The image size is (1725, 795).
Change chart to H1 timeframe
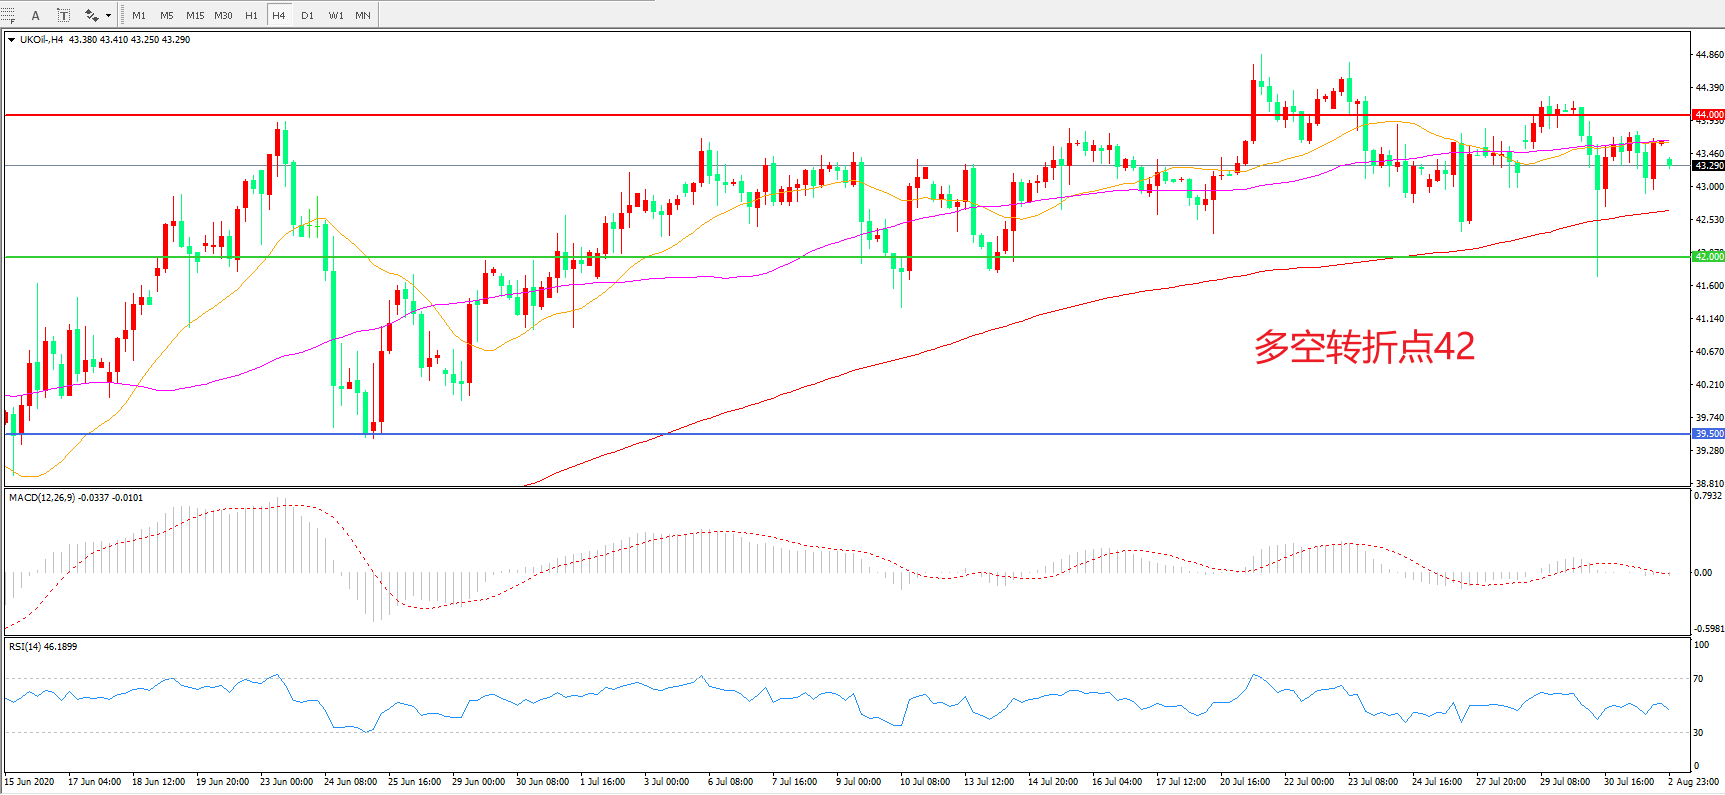click(251, 15)
